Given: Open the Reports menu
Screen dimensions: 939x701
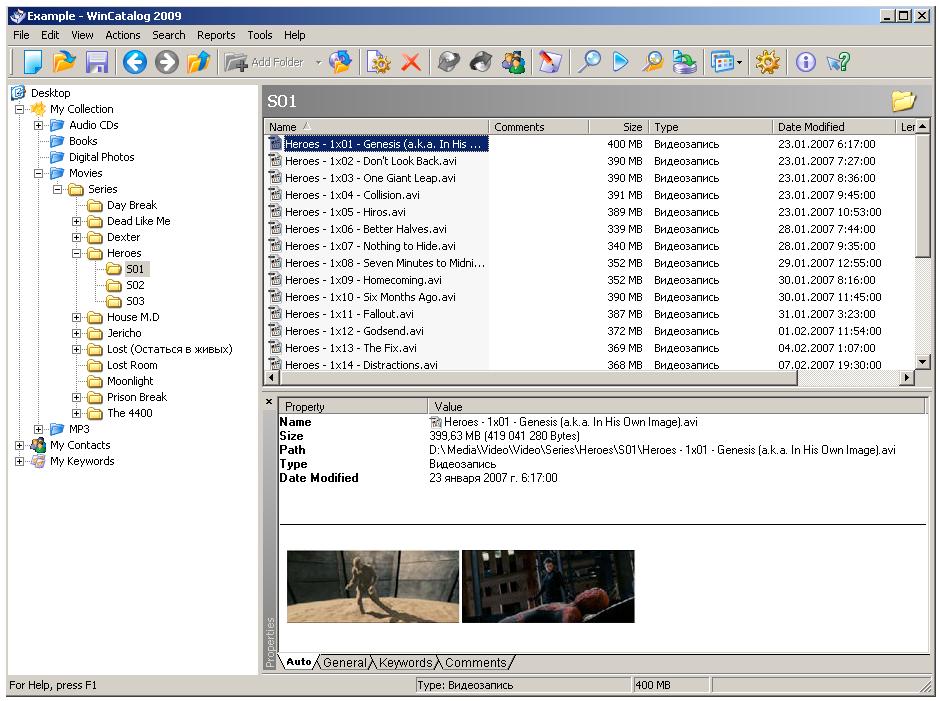Looking at the screenshot, I should coord(216,35).
